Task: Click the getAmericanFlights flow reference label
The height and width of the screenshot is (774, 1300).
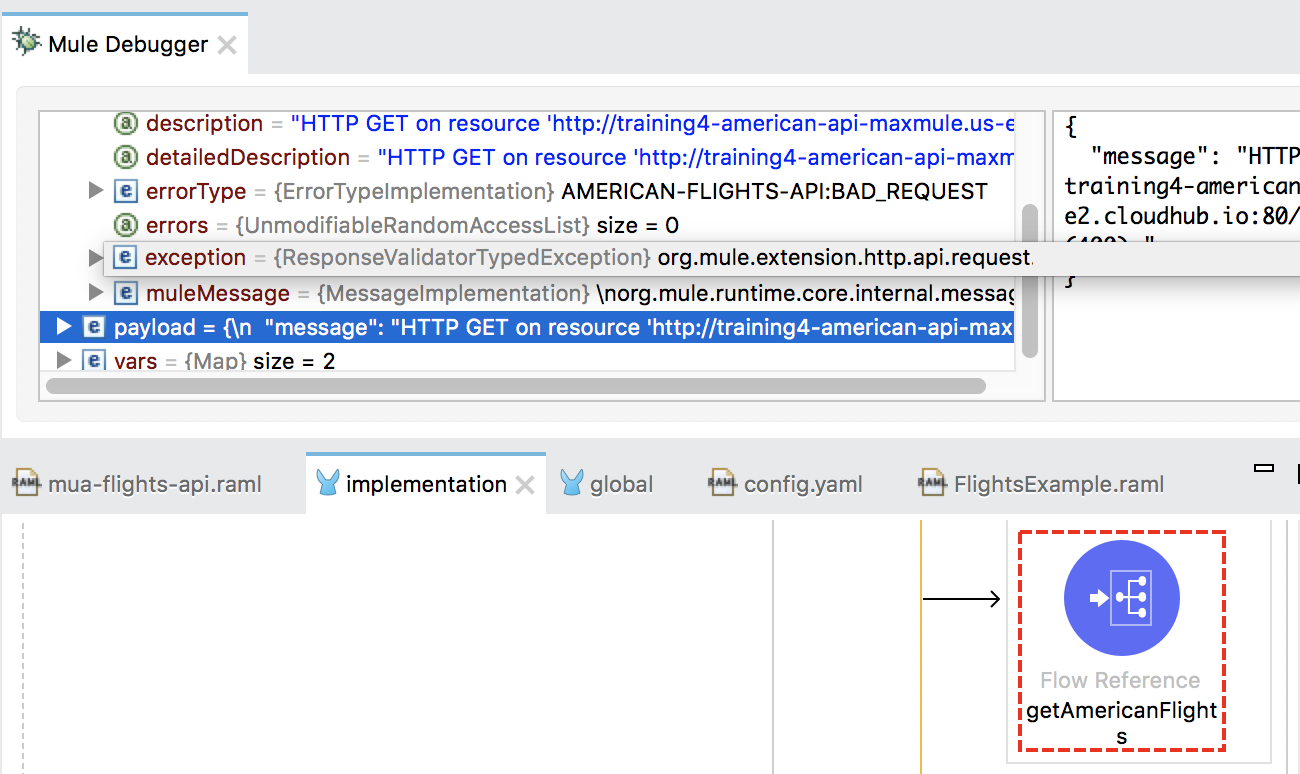Action: tap(1122, 724)
